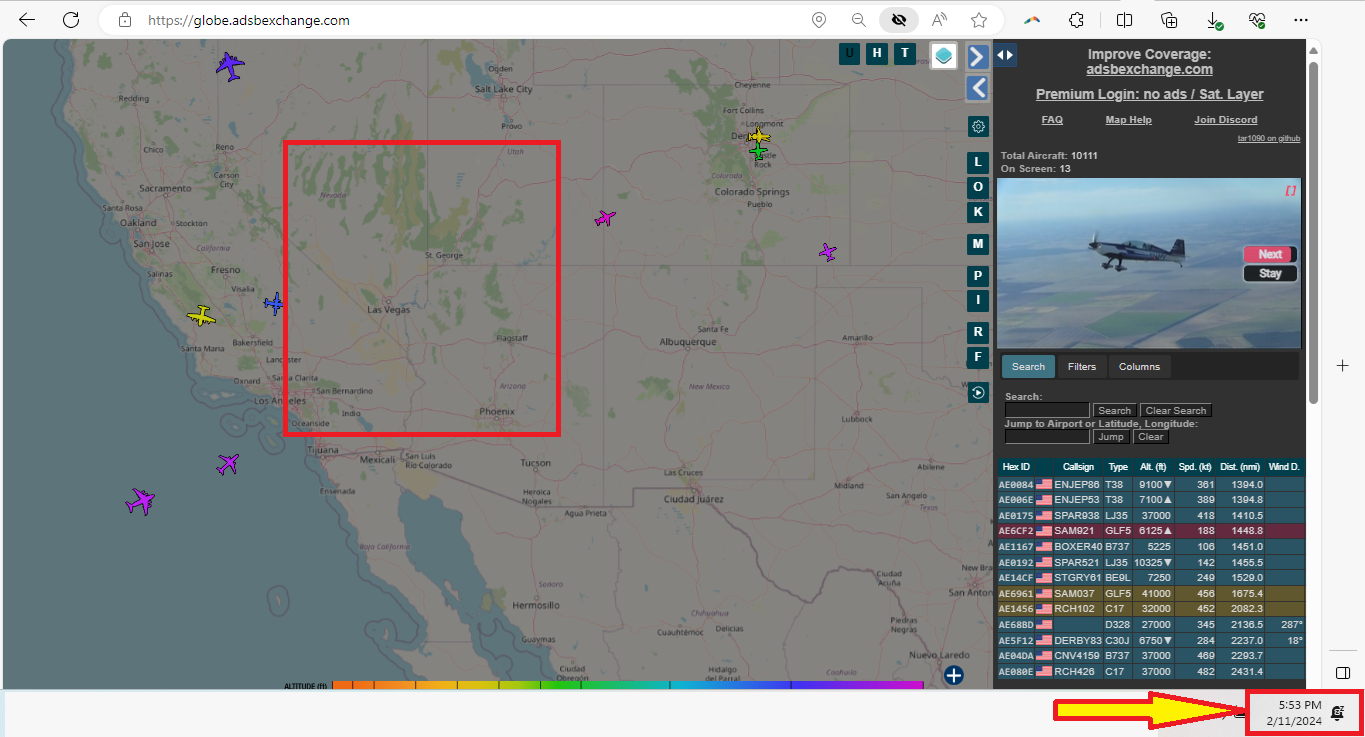This screenshot has height=737, width=1365.
Task: Switch to the Columns tab
Action: point(1139,367)
